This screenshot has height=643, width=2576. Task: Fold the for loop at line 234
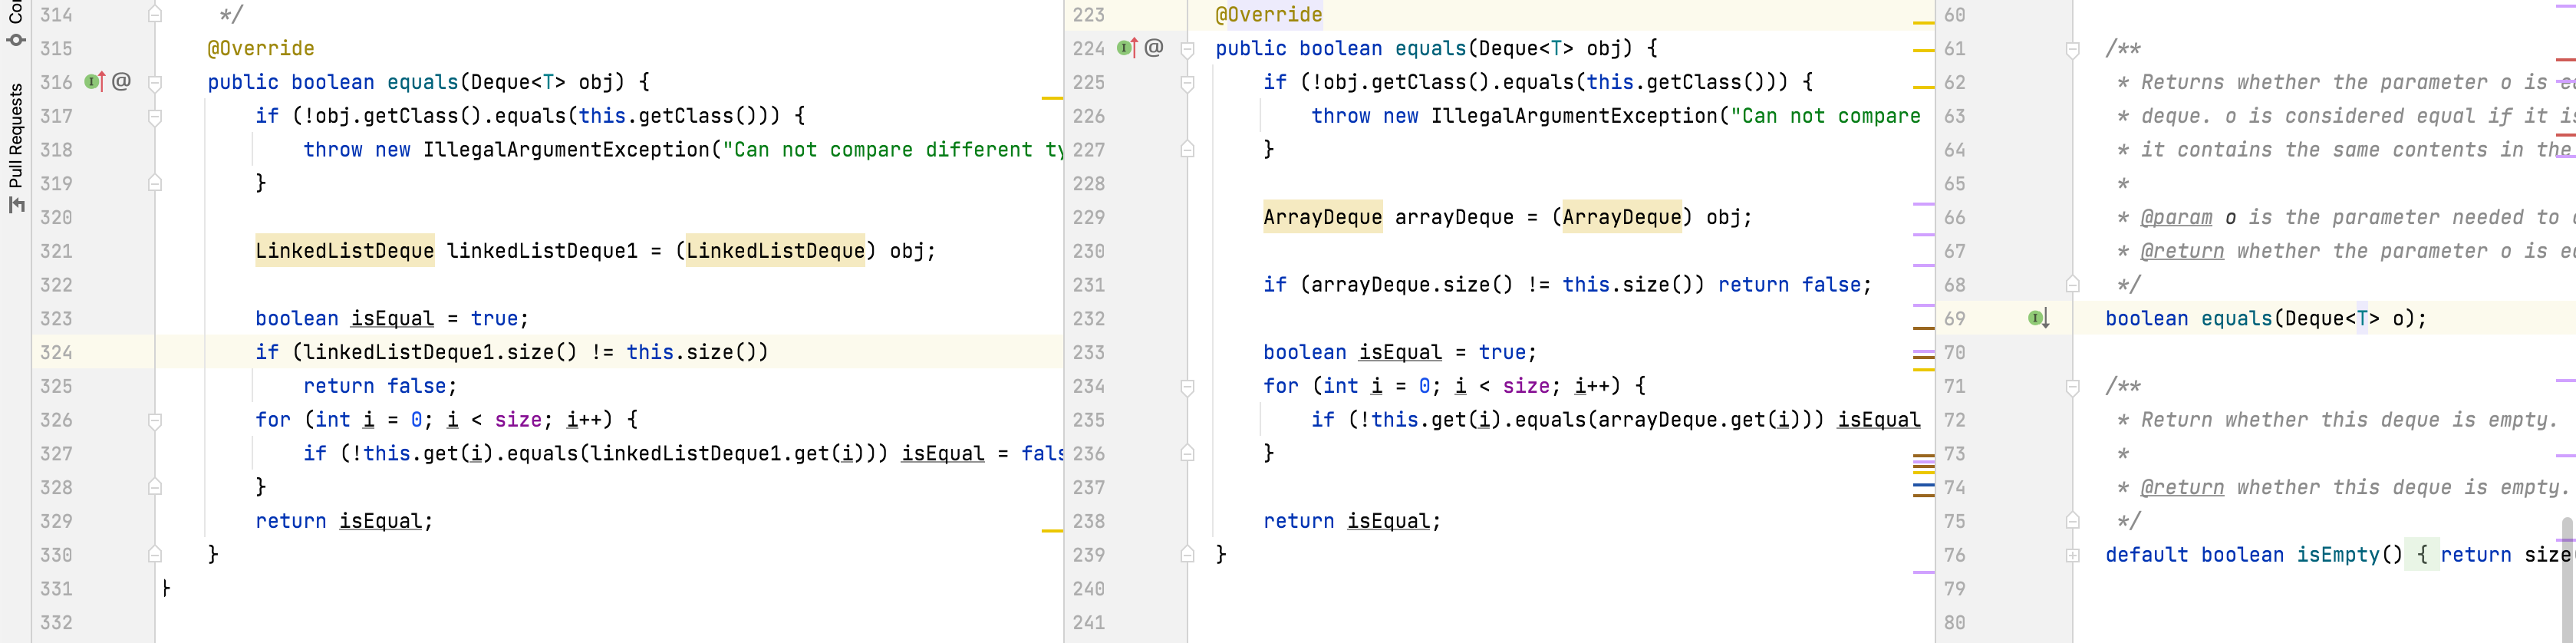pyautogui.click(x=1188, y=387)
